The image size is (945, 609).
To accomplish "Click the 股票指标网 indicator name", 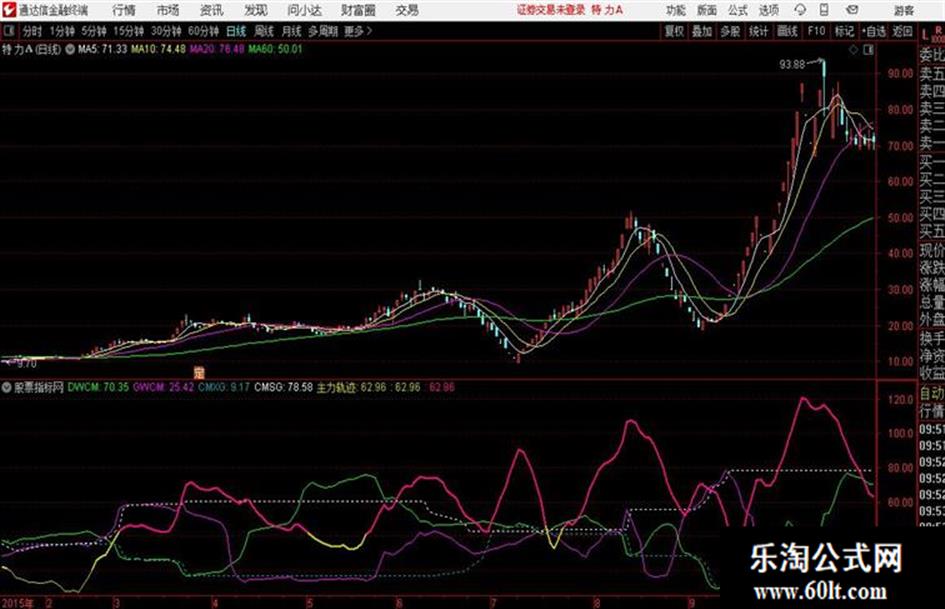I will point(39,387).
